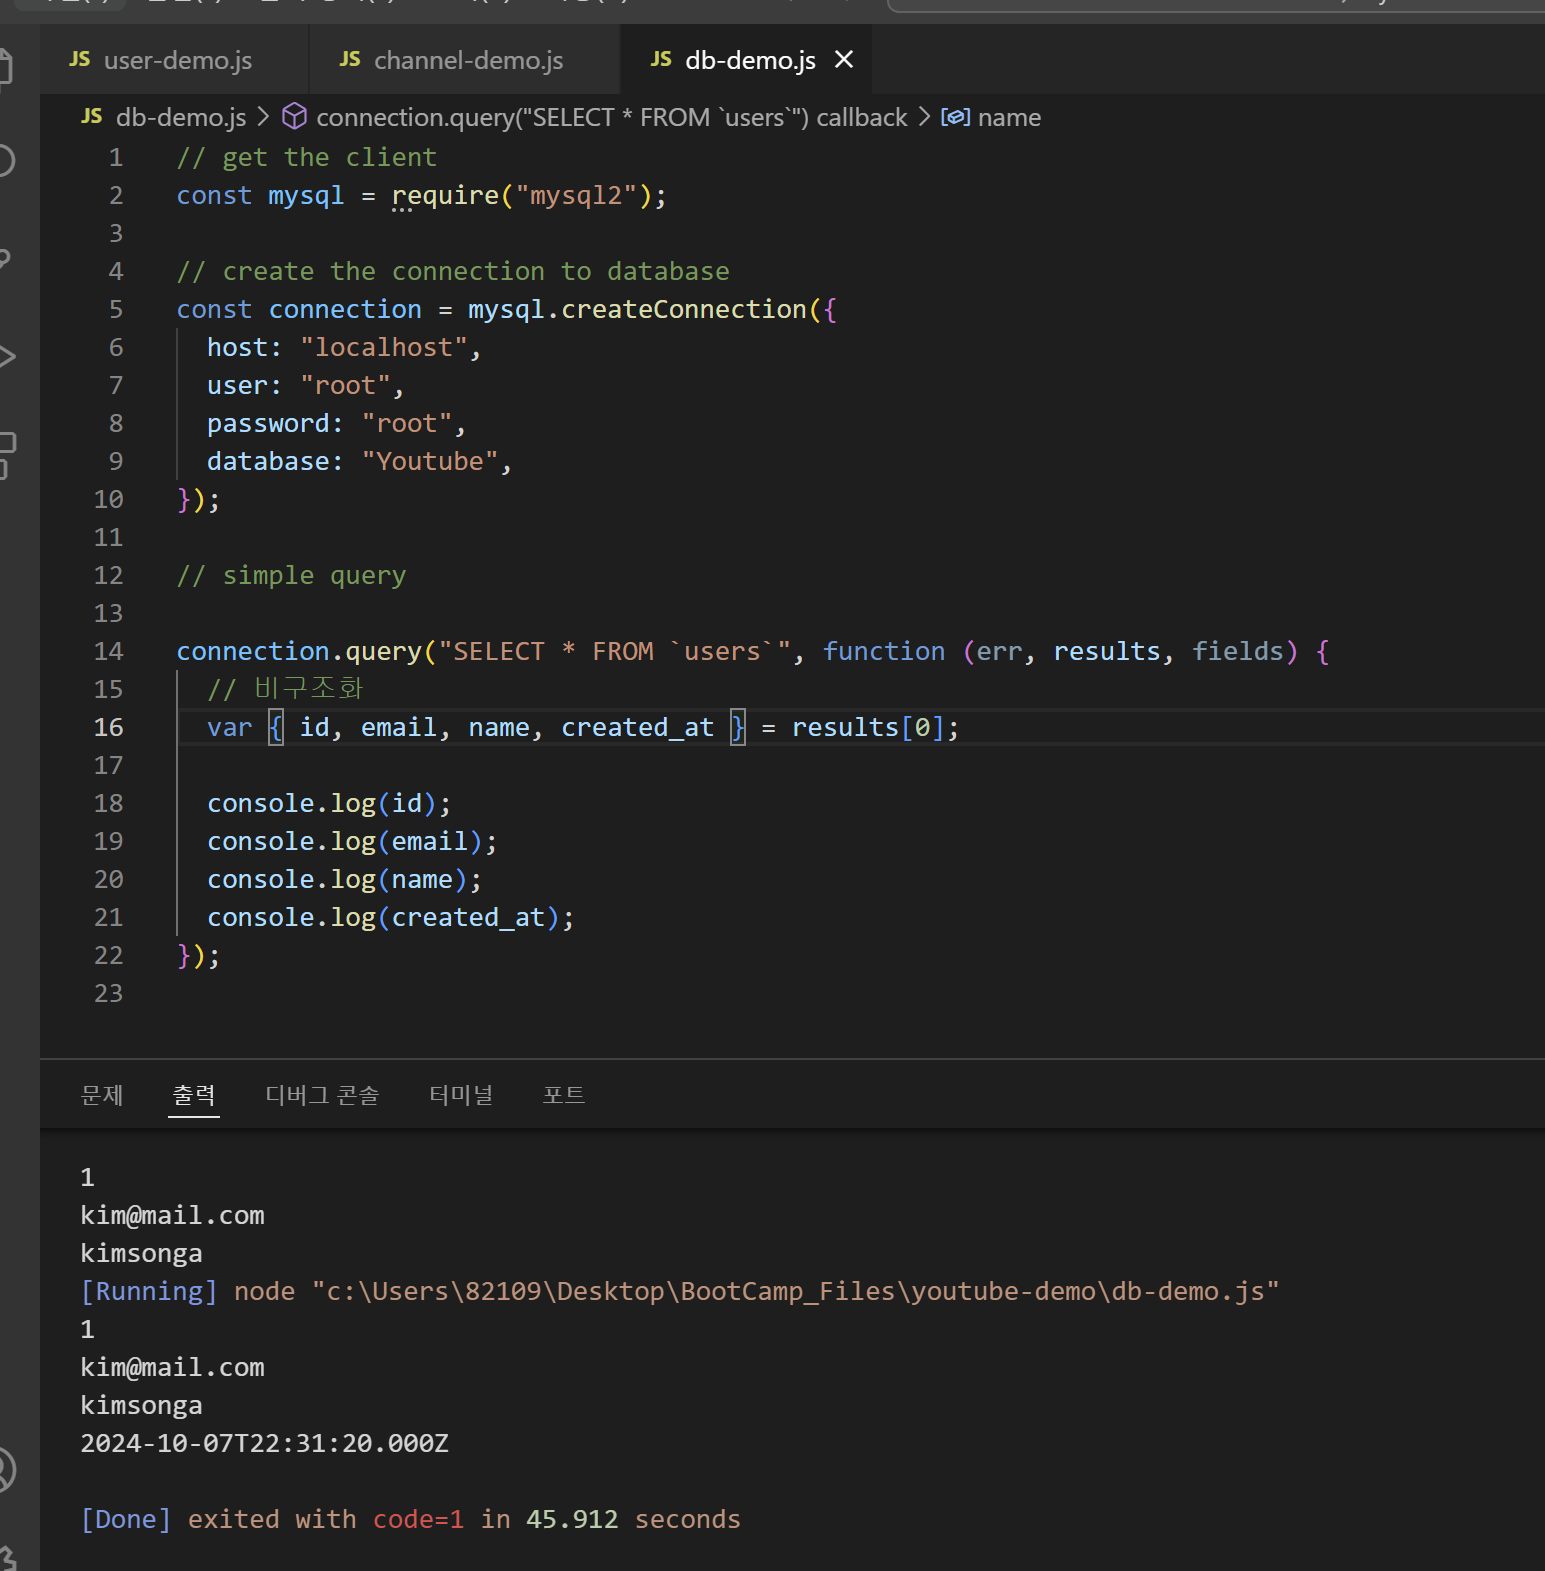Open the 문제 panel tab
The width and height of the screenshot is (1545, 1571).
pyautogui.click(x=102, y=1095)
